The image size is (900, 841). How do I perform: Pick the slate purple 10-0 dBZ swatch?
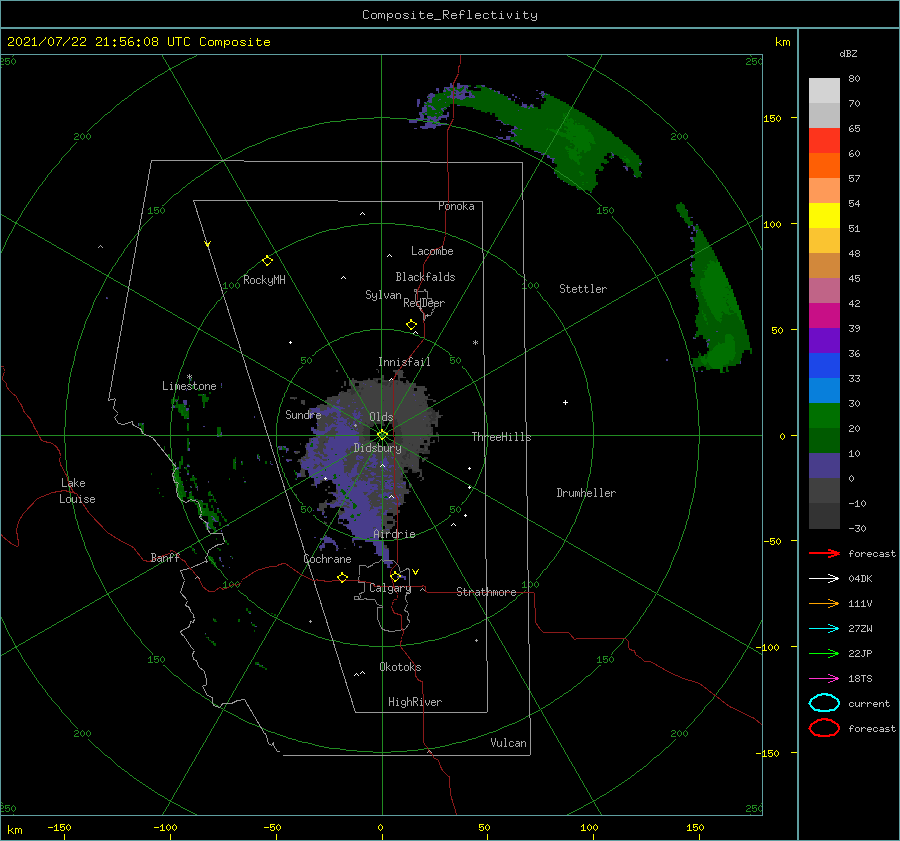[824, 466]
